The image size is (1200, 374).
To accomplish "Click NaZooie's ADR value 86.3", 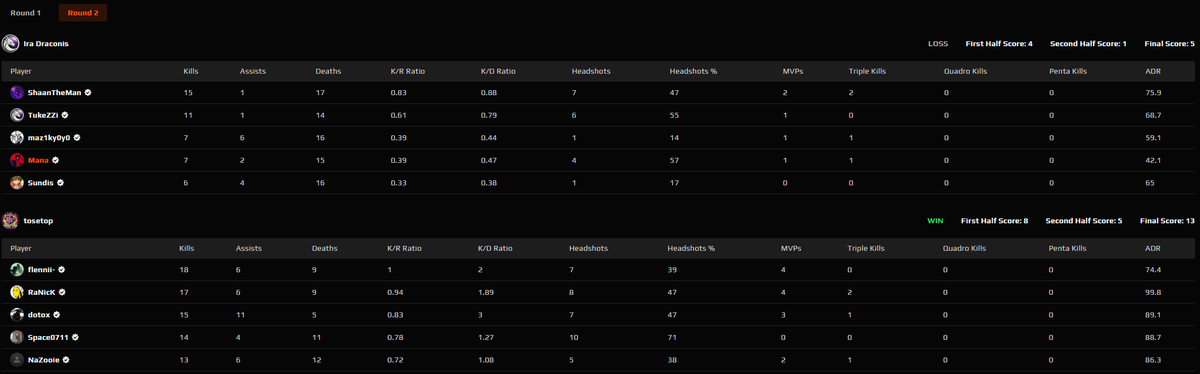I will (x=1153, y=359).
